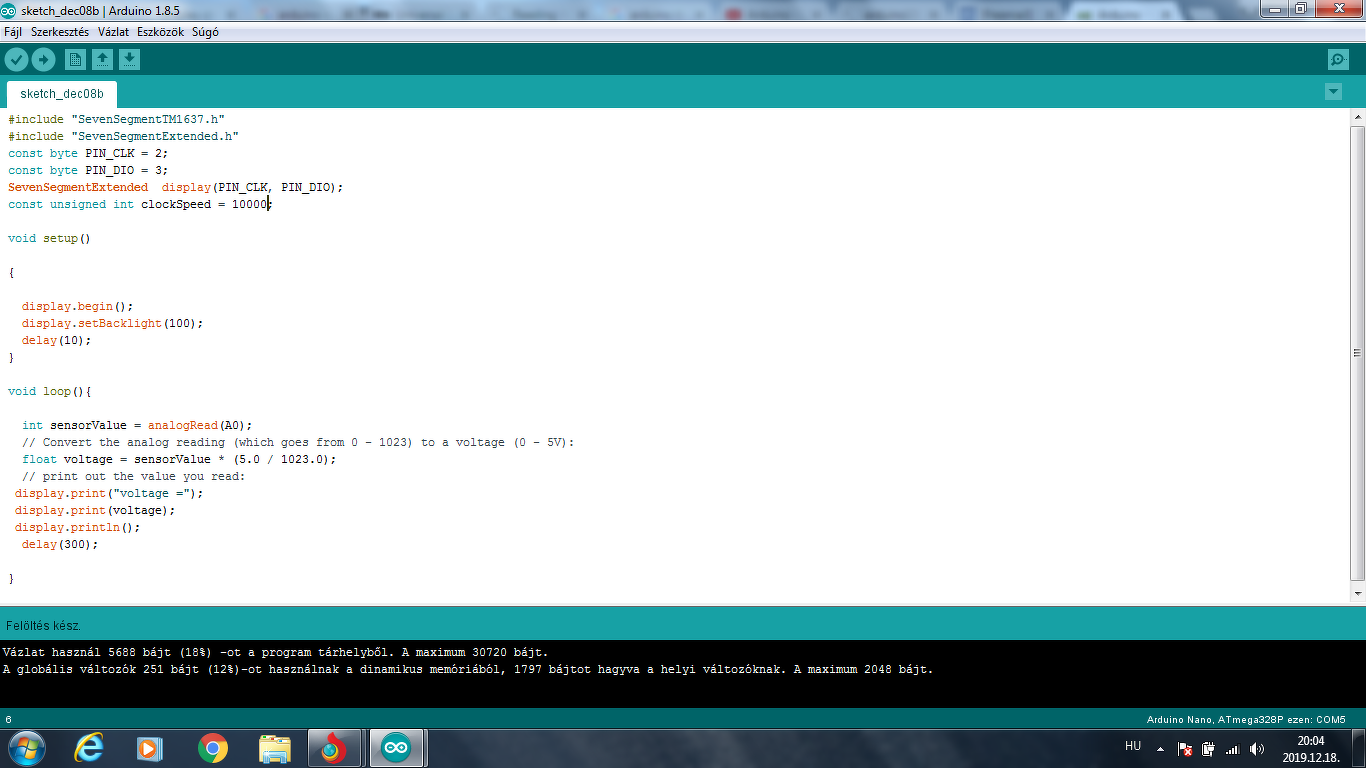
Task: Select the sketch_dec08b tab
Action: coord(62,94)
